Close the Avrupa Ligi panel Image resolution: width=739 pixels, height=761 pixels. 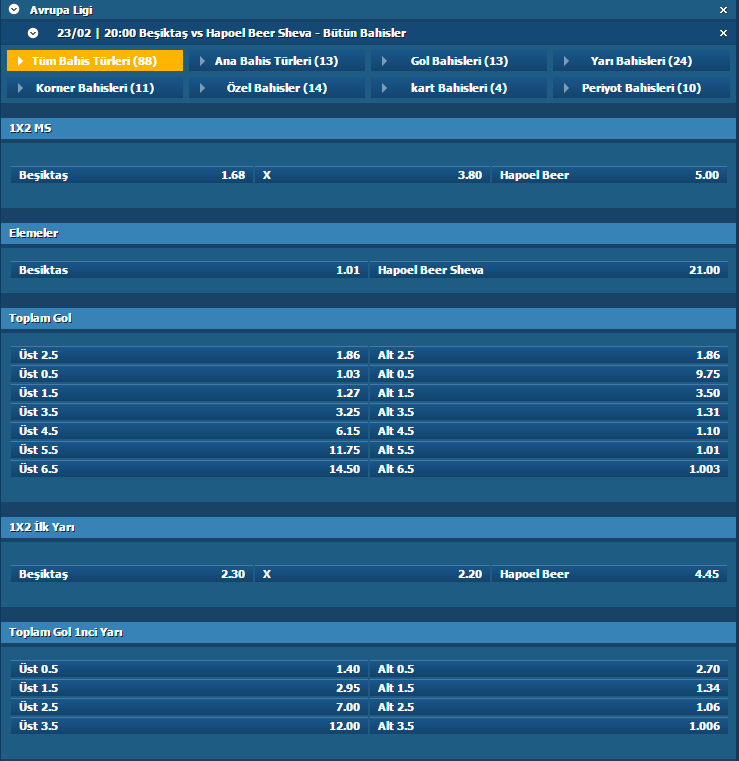pos(723,10)
